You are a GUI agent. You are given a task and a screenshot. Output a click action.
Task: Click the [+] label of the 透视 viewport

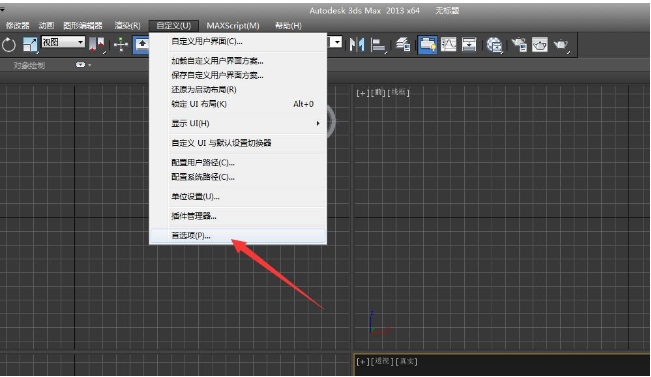(x=362, y=362)
